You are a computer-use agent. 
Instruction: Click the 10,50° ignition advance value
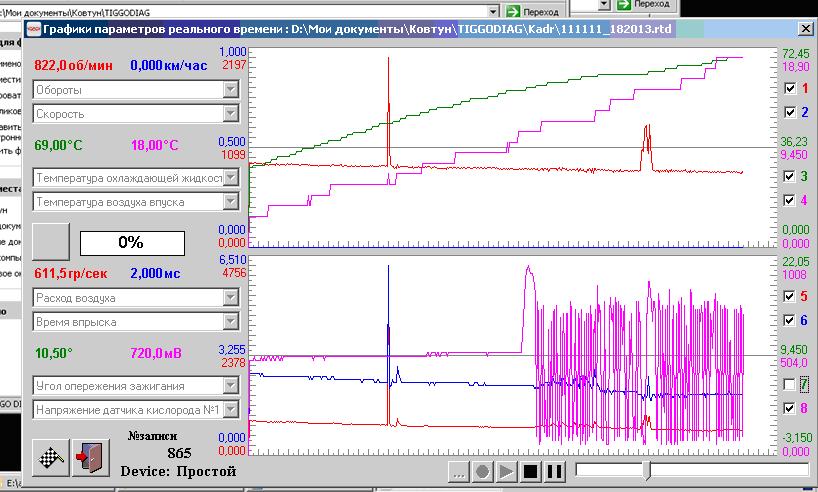[53, 353]
